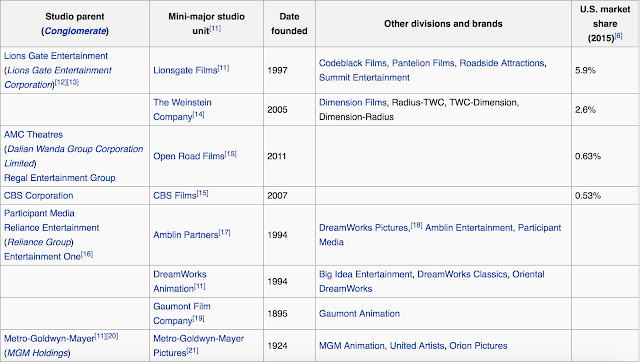Select the 0.53% market share value
Image resolution: width=640 pixels, height=362 pixels.
(588, 195)
